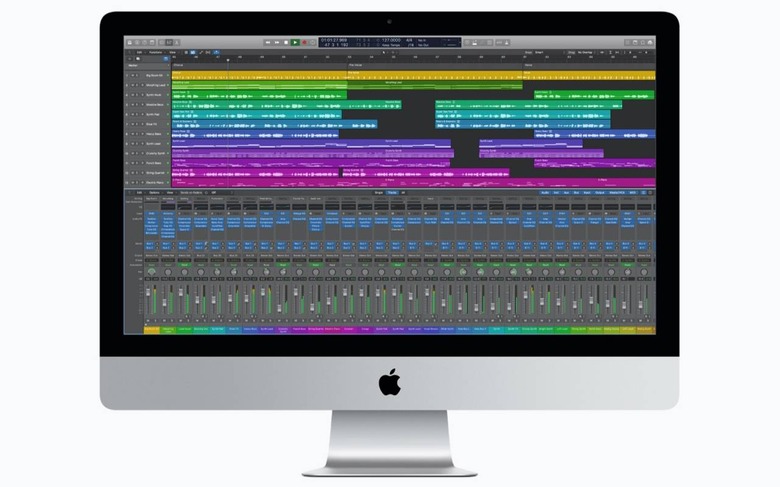Screen dimensions: 780x487
Task: Click the Rewind transport button
Action: tap(268, 43)
